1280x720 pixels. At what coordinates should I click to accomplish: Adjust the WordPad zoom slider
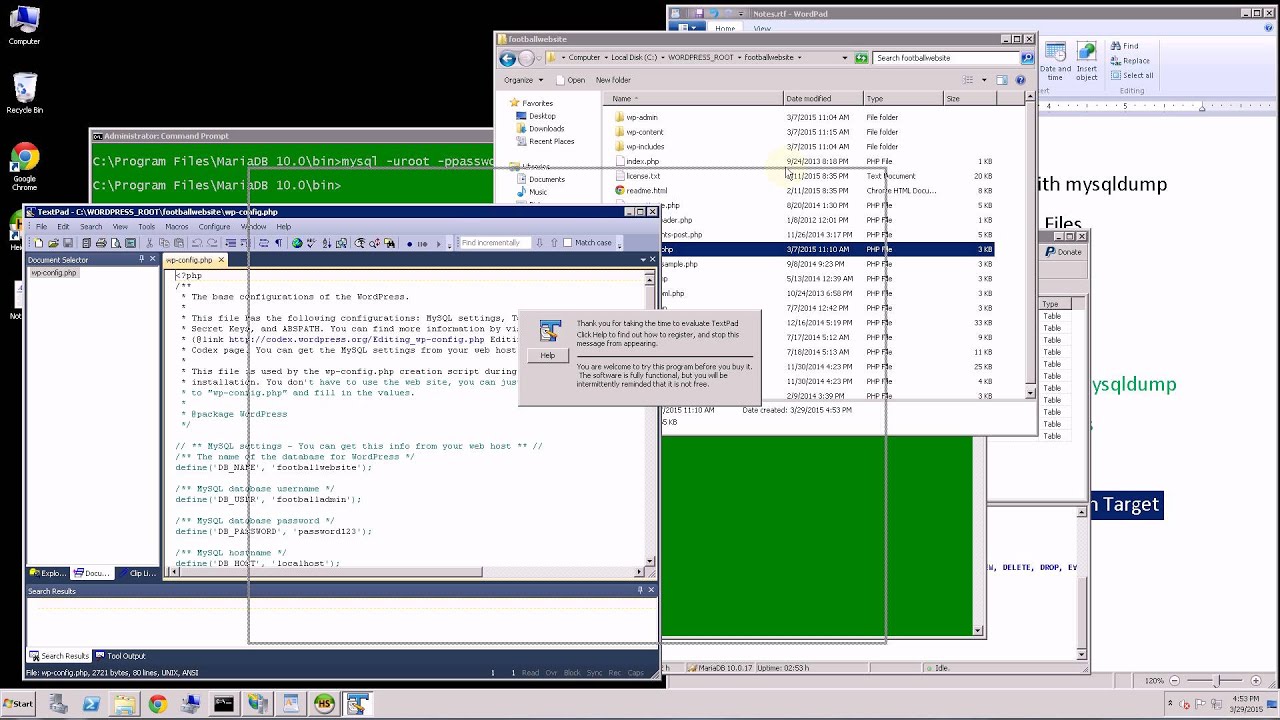tap(1217, 681)
